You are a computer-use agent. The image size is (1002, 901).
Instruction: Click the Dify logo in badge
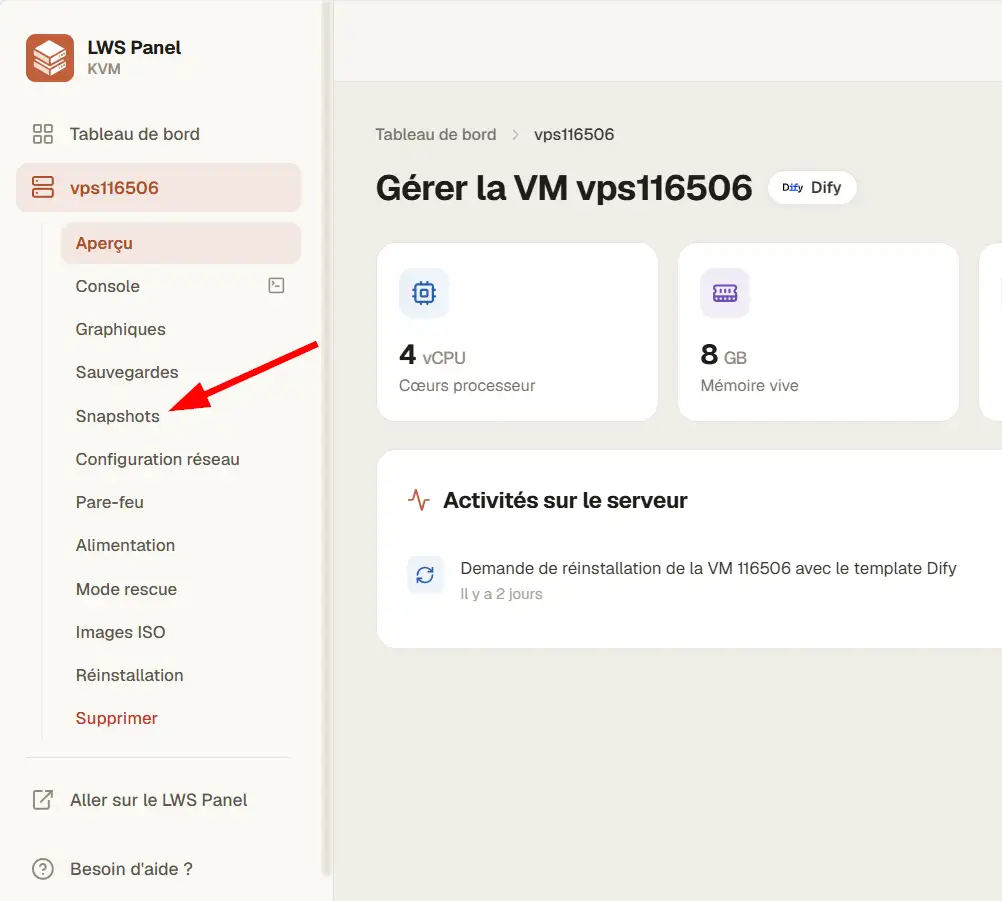click(x=792, y=187)
